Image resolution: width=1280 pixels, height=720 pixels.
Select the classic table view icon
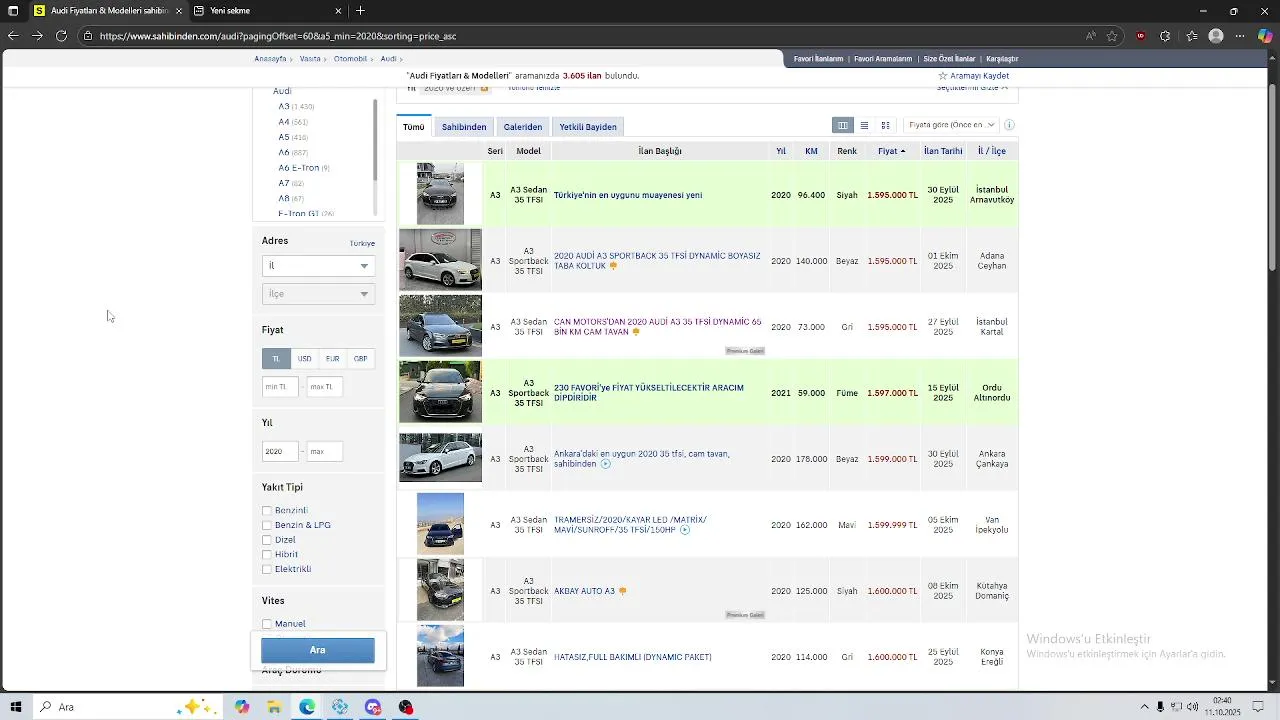(x=843, y=125)
